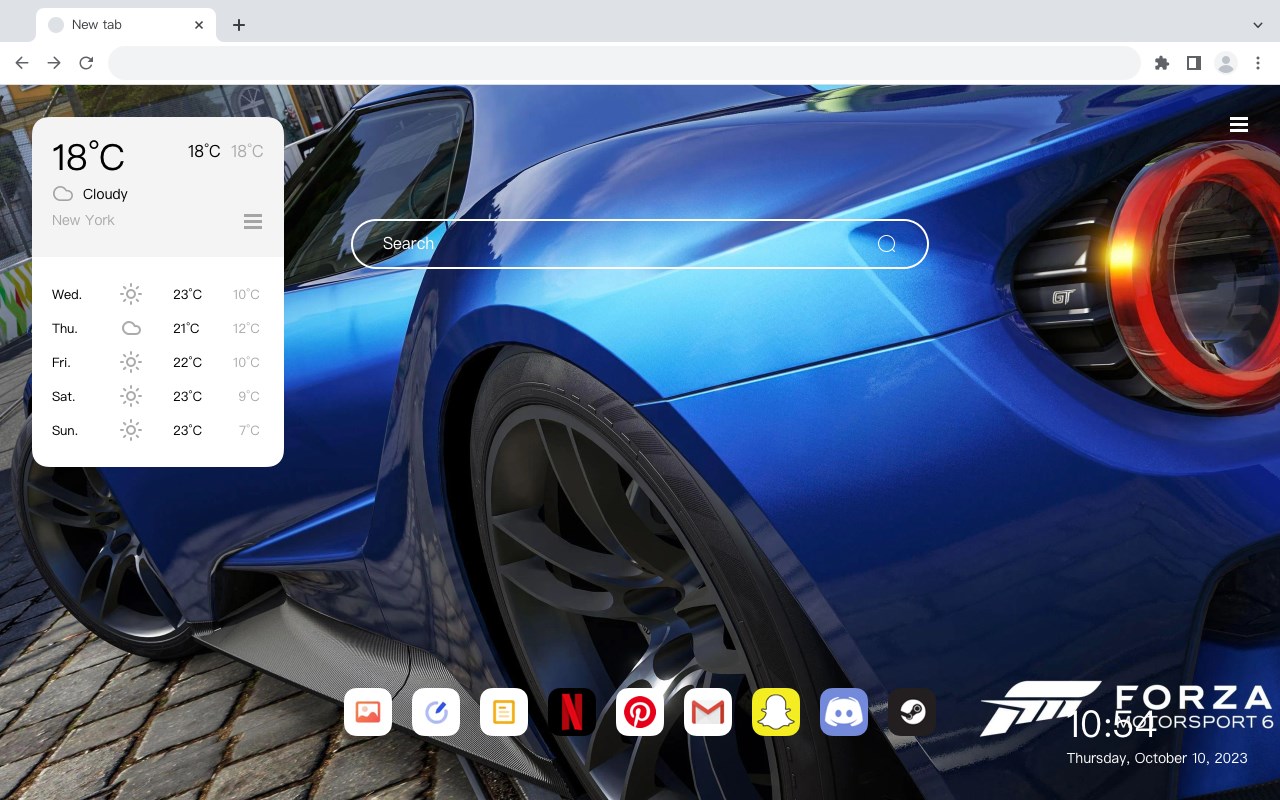Select the Wed. forecast row label
The image size is (1280, 800).
(67, 295)
